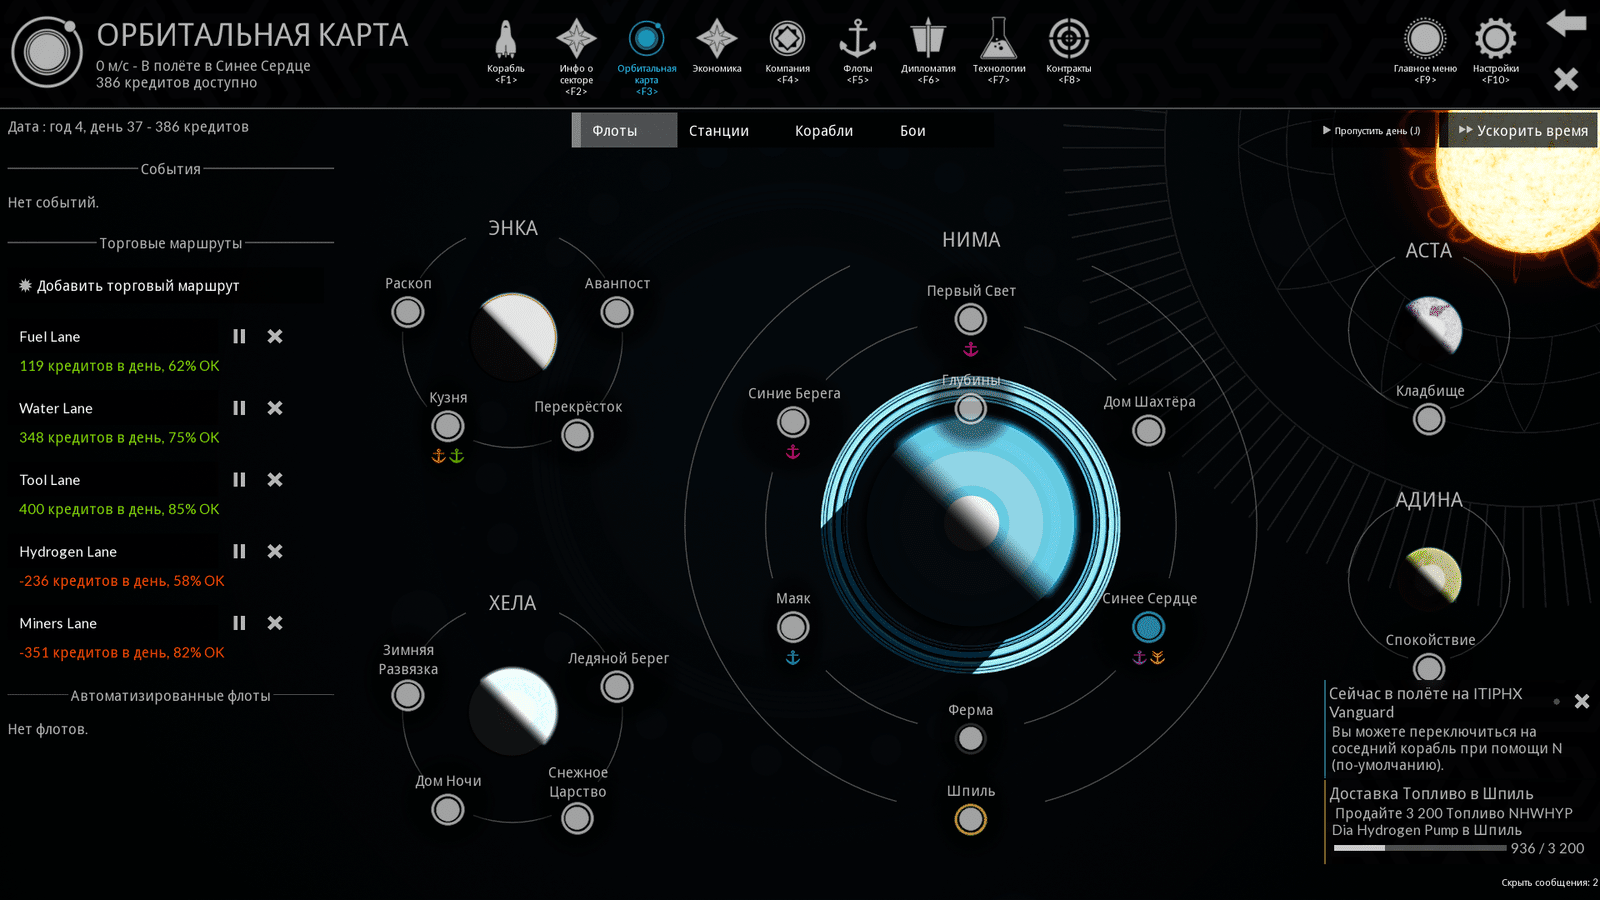Open the Компания (F4) icon

pos(787,40)
